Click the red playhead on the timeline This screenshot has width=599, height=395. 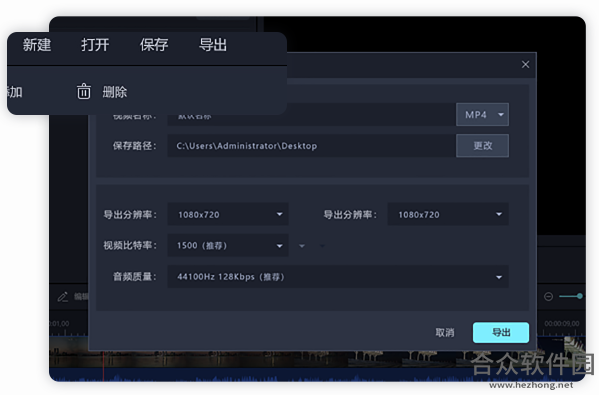coord(103,365)
